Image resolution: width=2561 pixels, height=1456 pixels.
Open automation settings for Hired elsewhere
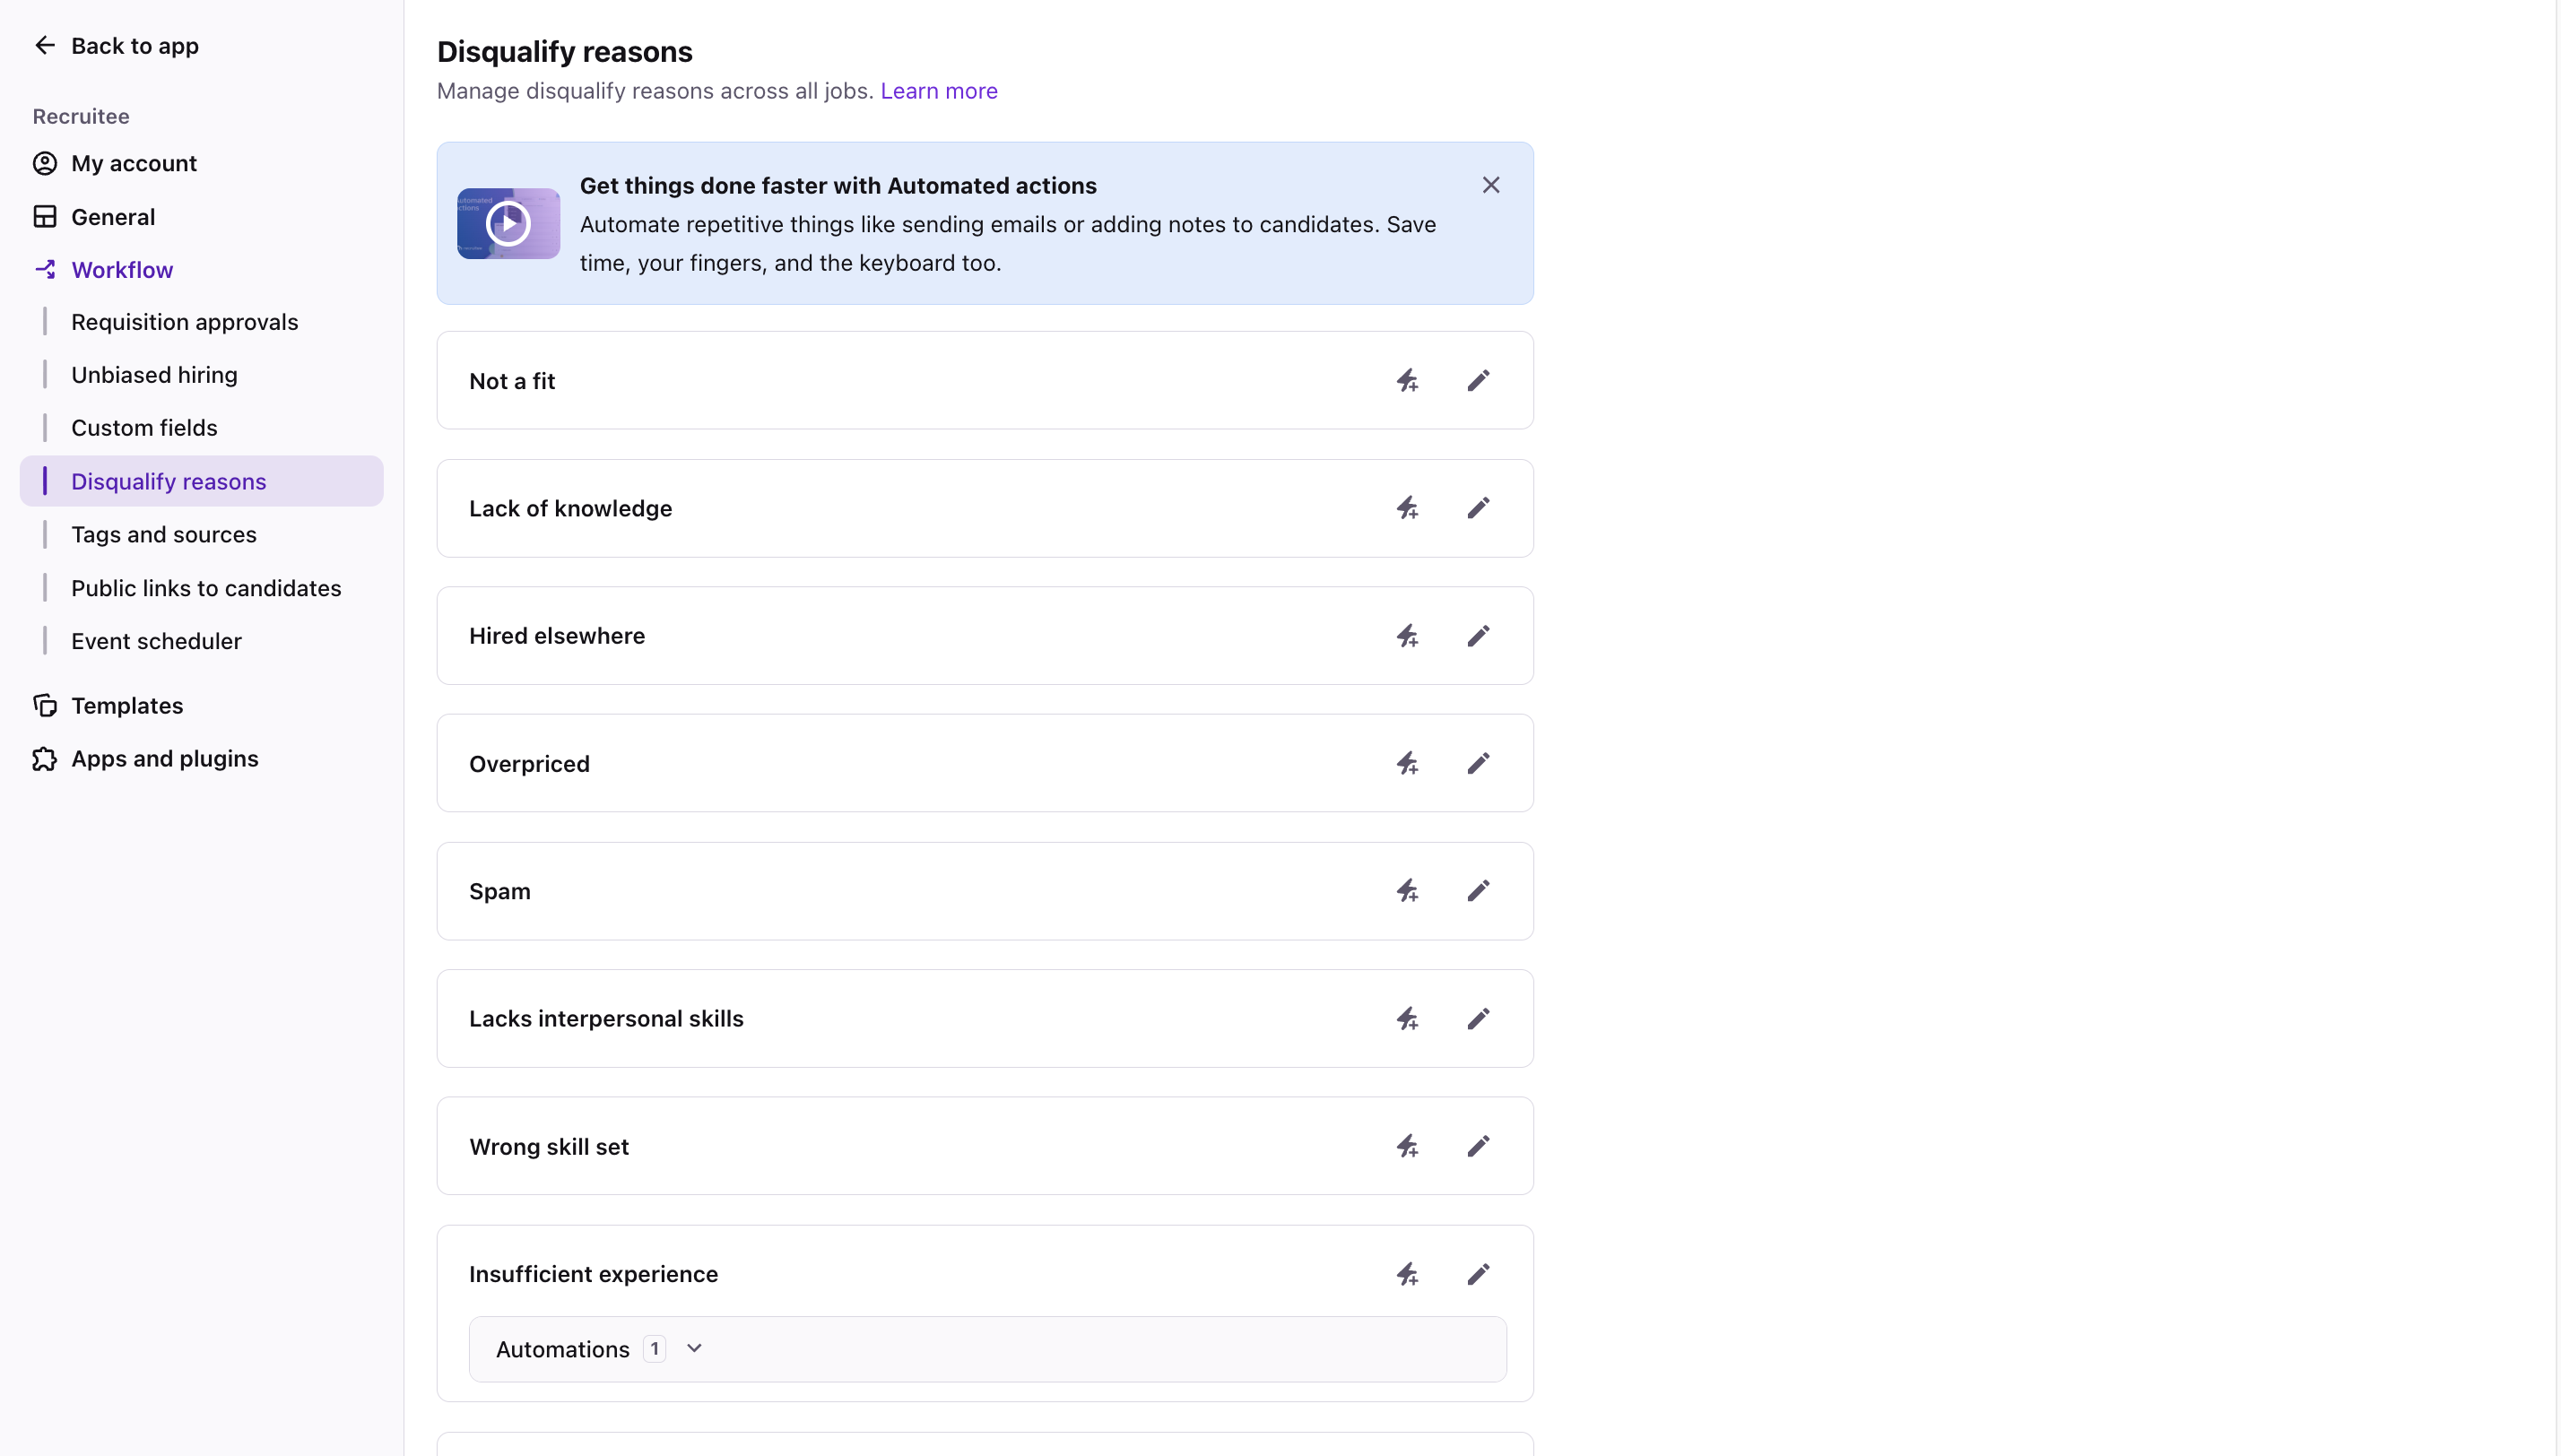coord(1407,635)
